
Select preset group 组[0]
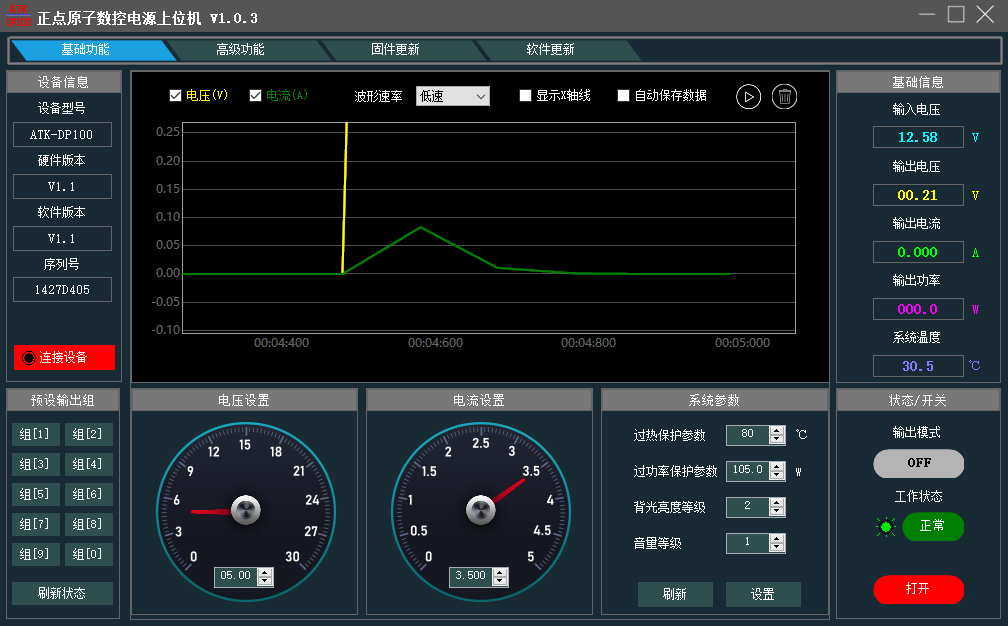pos(89,554)
